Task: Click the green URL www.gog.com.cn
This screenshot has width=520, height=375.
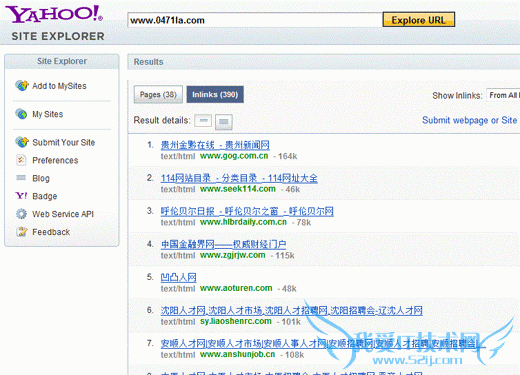Action: pyautogui.click(x=234, y=156)
